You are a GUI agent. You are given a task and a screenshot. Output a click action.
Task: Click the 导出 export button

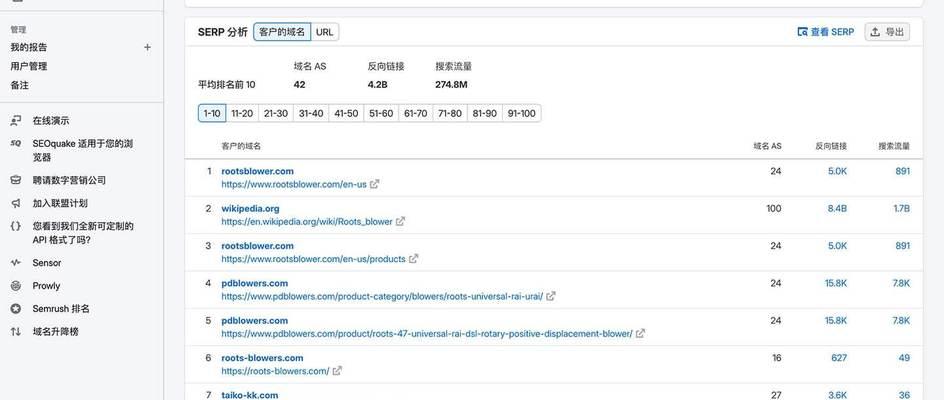(887, 32)
